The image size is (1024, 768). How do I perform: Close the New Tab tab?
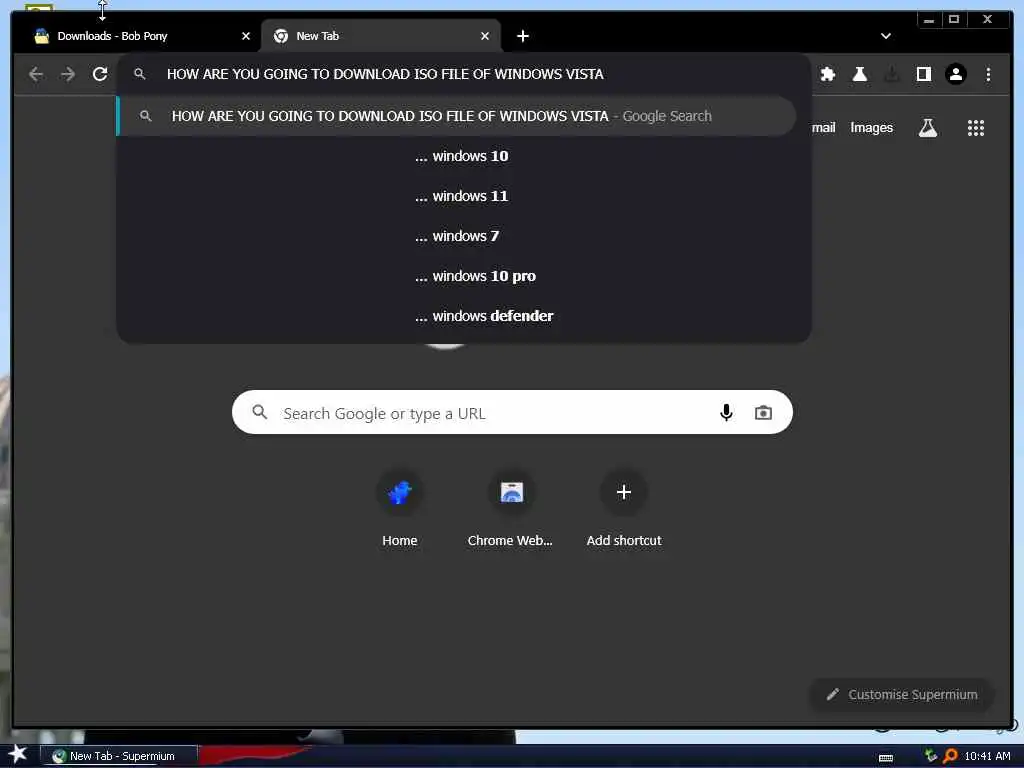[485, 37]
